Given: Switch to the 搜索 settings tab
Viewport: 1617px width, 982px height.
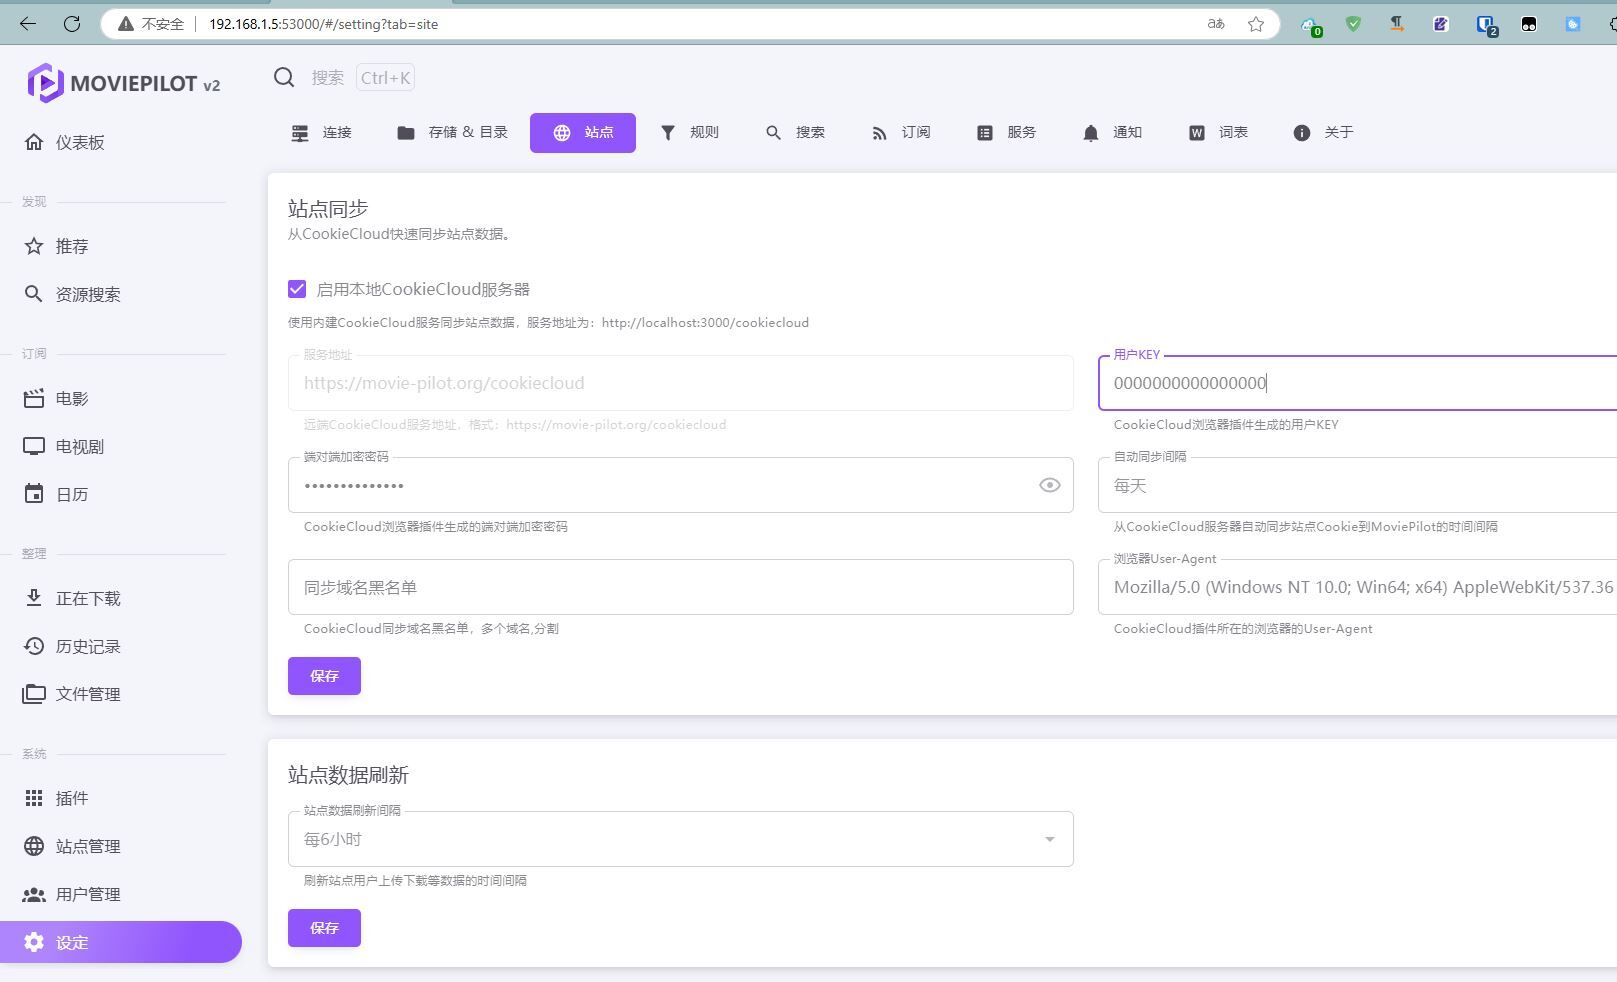Looking at the screenshot, I should [796, 132].
